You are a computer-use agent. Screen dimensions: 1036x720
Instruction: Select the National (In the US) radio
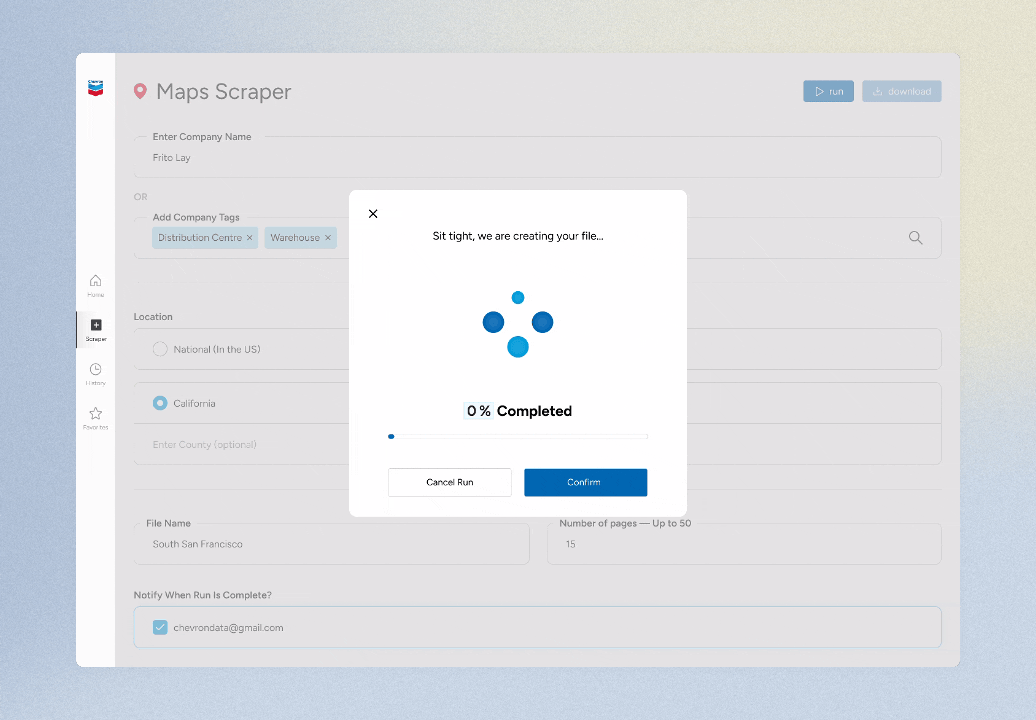[160, 349]
